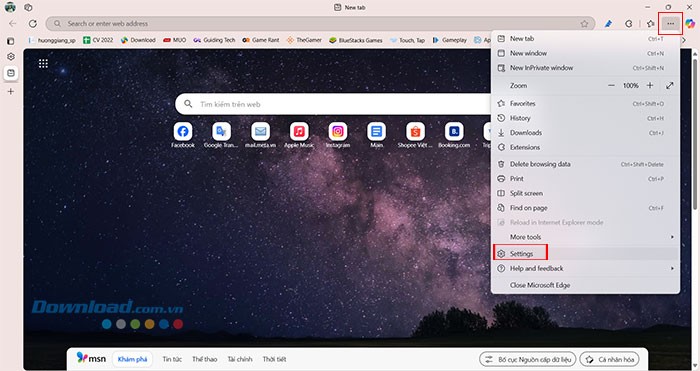Image resolution: width=700 pixels, height=371 pixels.
Task: Select the Khám phá tab
Action: (132, 359)
